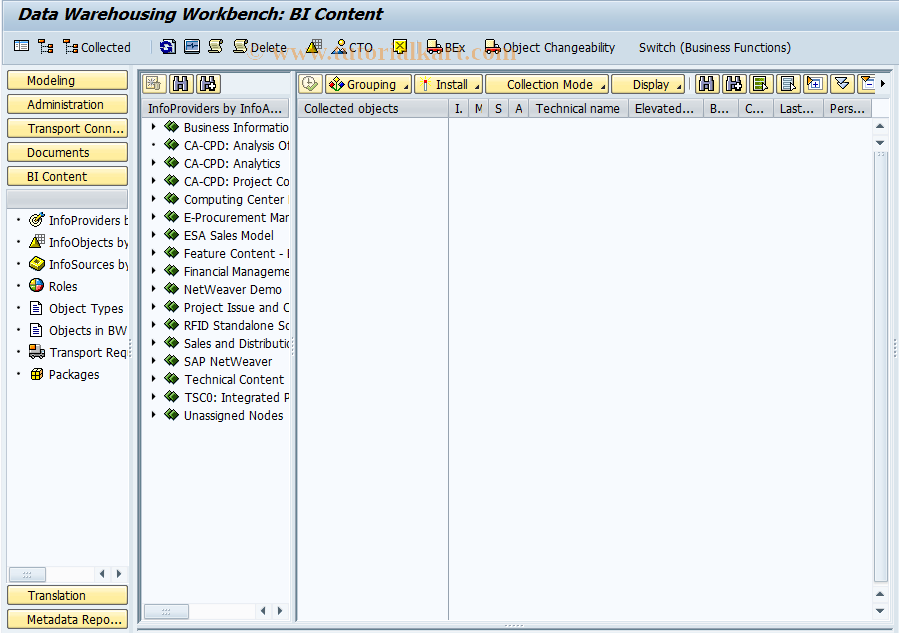
Task: Select InfoProviders by InfoAreas in left navigation
Action: pyautogui.click(x=79, y=220)
